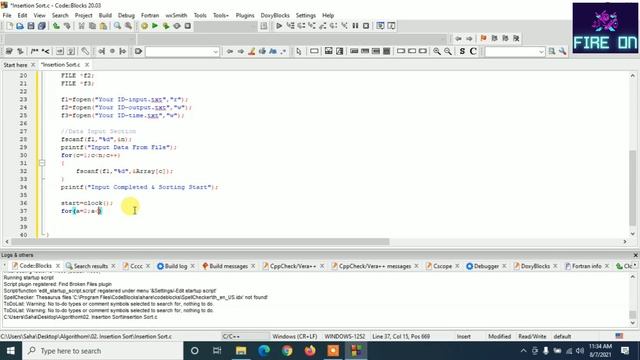Click the editor vertical scrollbar thumb
Viewport: 640px width, 360px height.
tap(633, 188)
